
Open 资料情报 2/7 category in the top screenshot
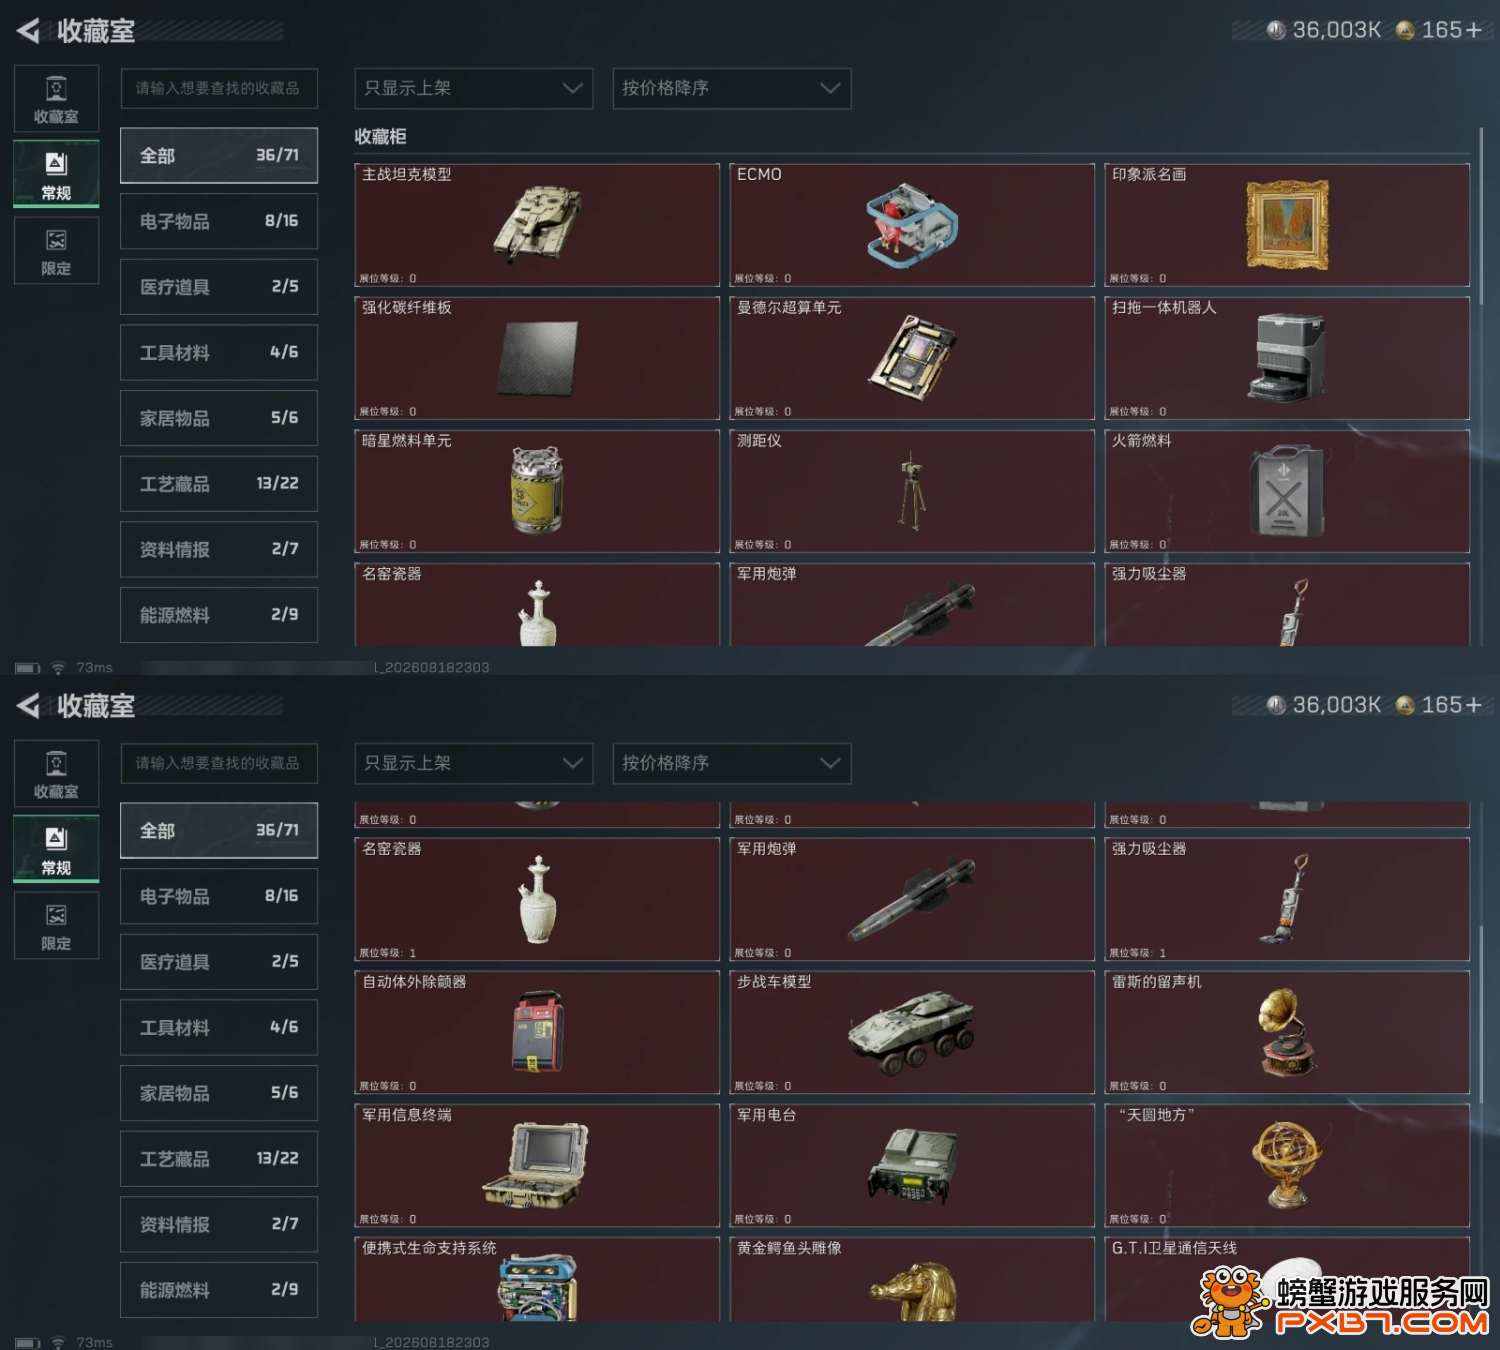coord(219,549)
